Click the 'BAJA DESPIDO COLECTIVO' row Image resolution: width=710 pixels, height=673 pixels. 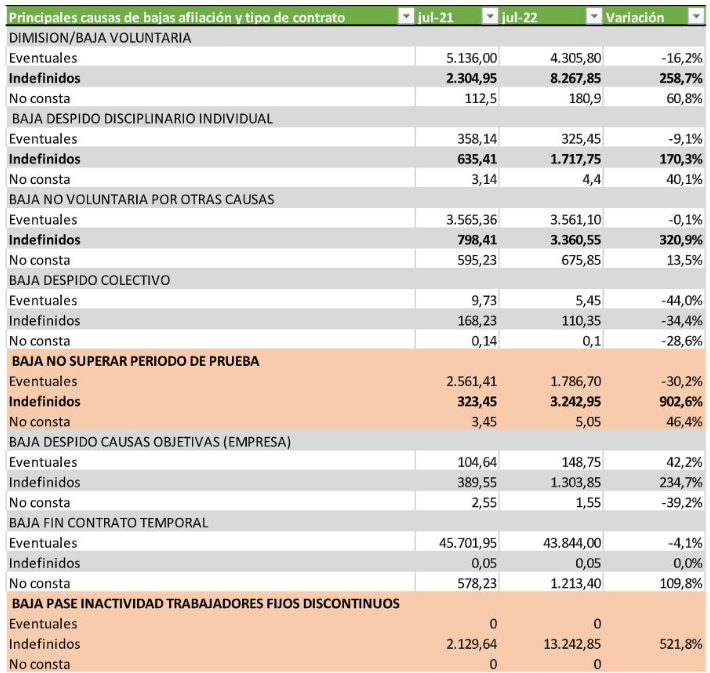point(356,280)
